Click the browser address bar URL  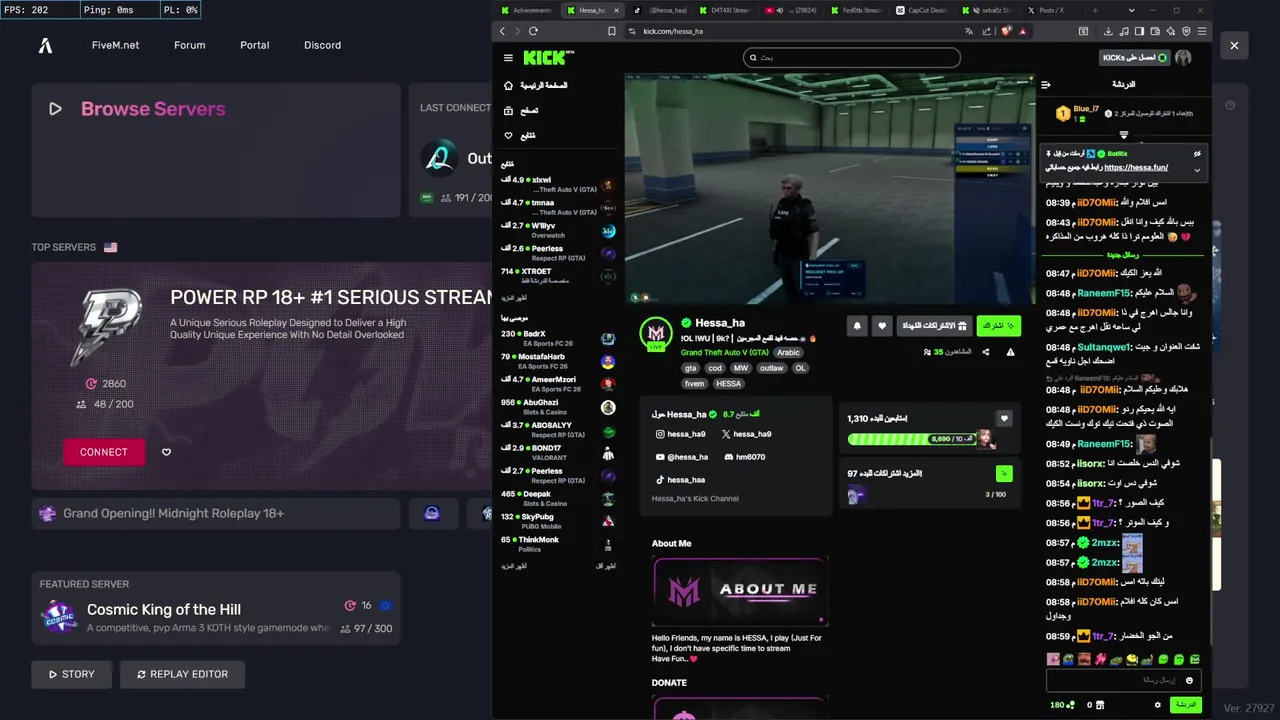(x=673, y=31)
